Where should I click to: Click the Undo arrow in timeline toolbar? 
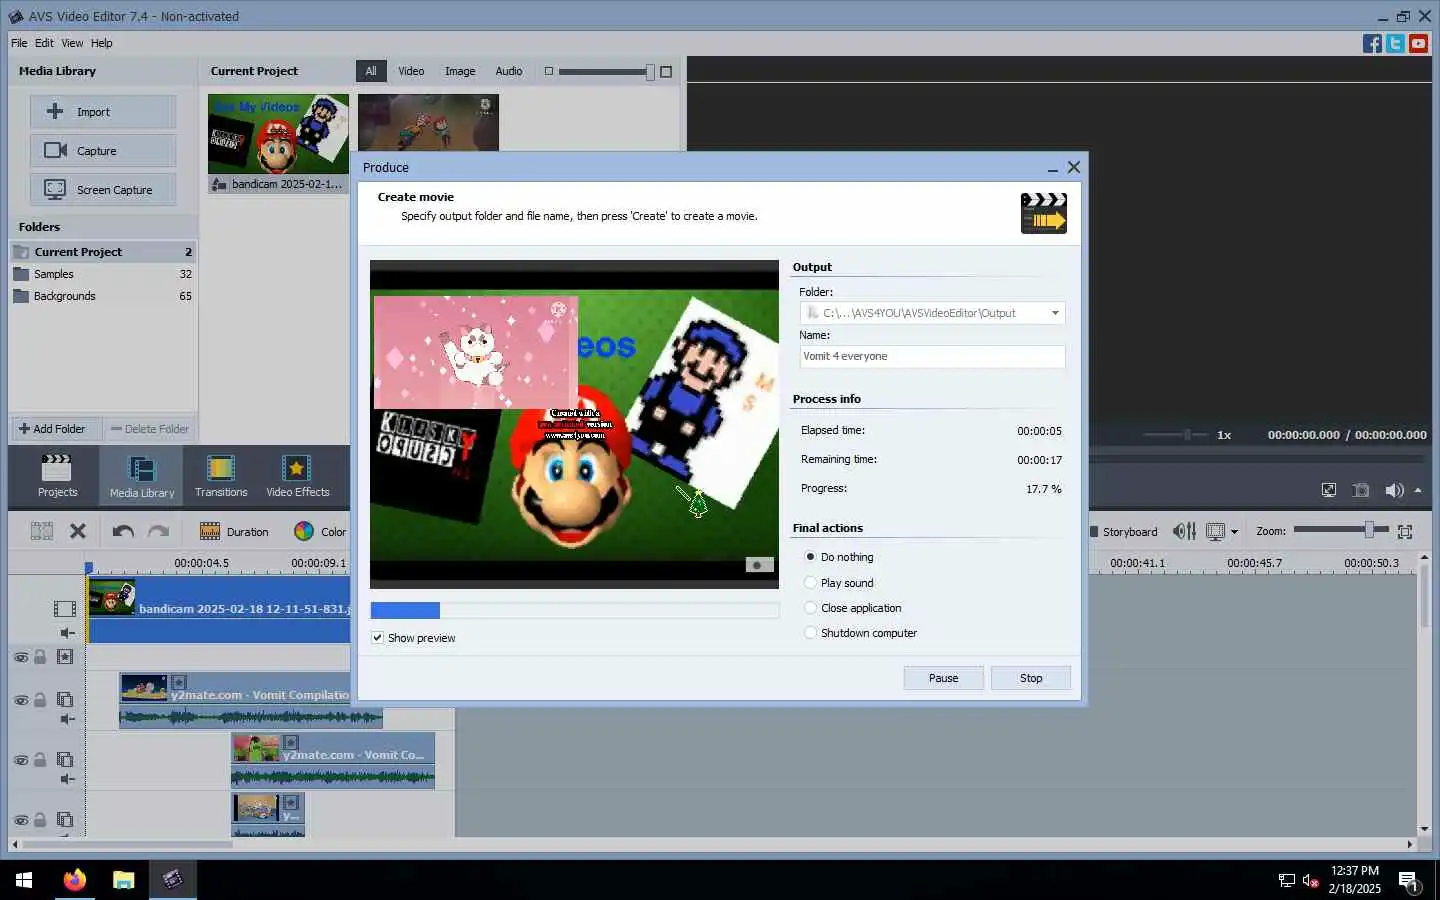[x=123, y=532]
